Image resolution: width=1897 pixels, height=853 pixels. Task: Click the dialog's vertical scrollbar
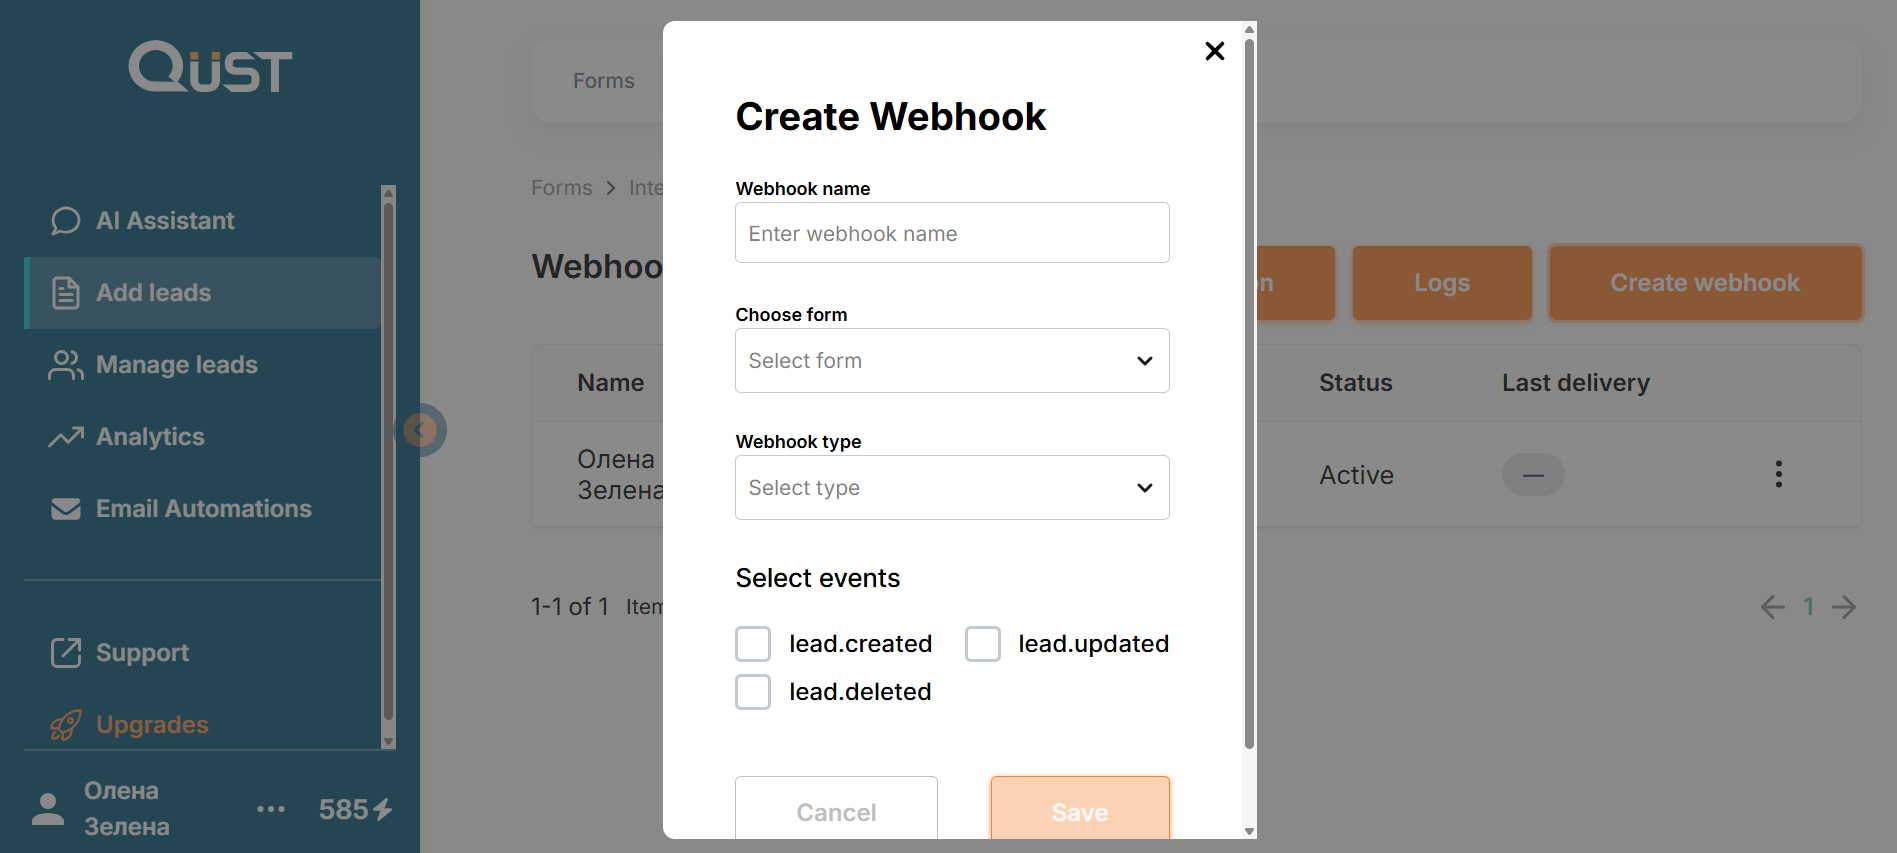coord(1249,400)
